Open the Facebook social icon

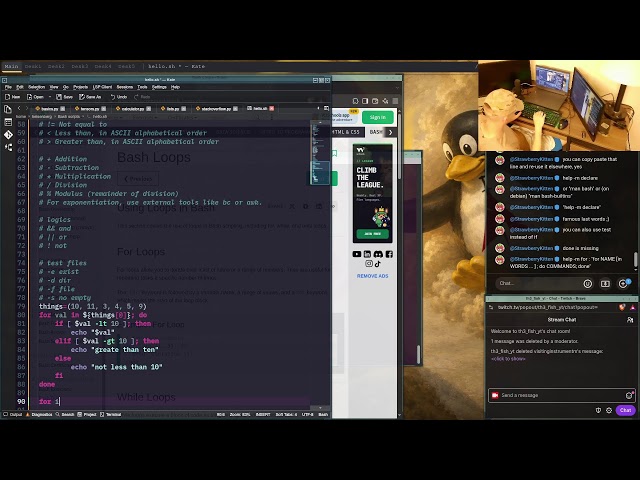389,254
